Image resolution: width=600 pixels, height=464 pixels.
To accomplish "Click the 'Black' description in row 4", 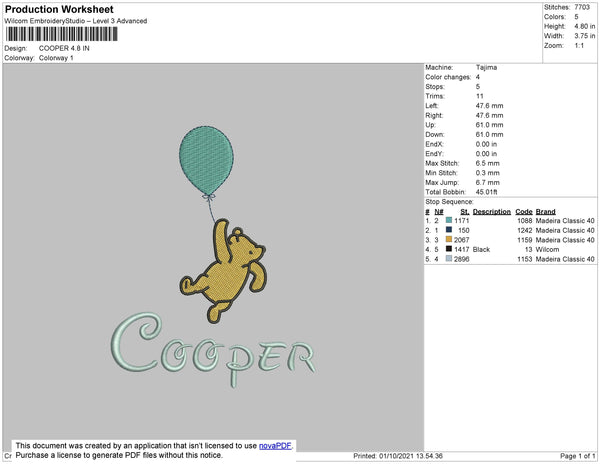I will [x=481, y=249].
